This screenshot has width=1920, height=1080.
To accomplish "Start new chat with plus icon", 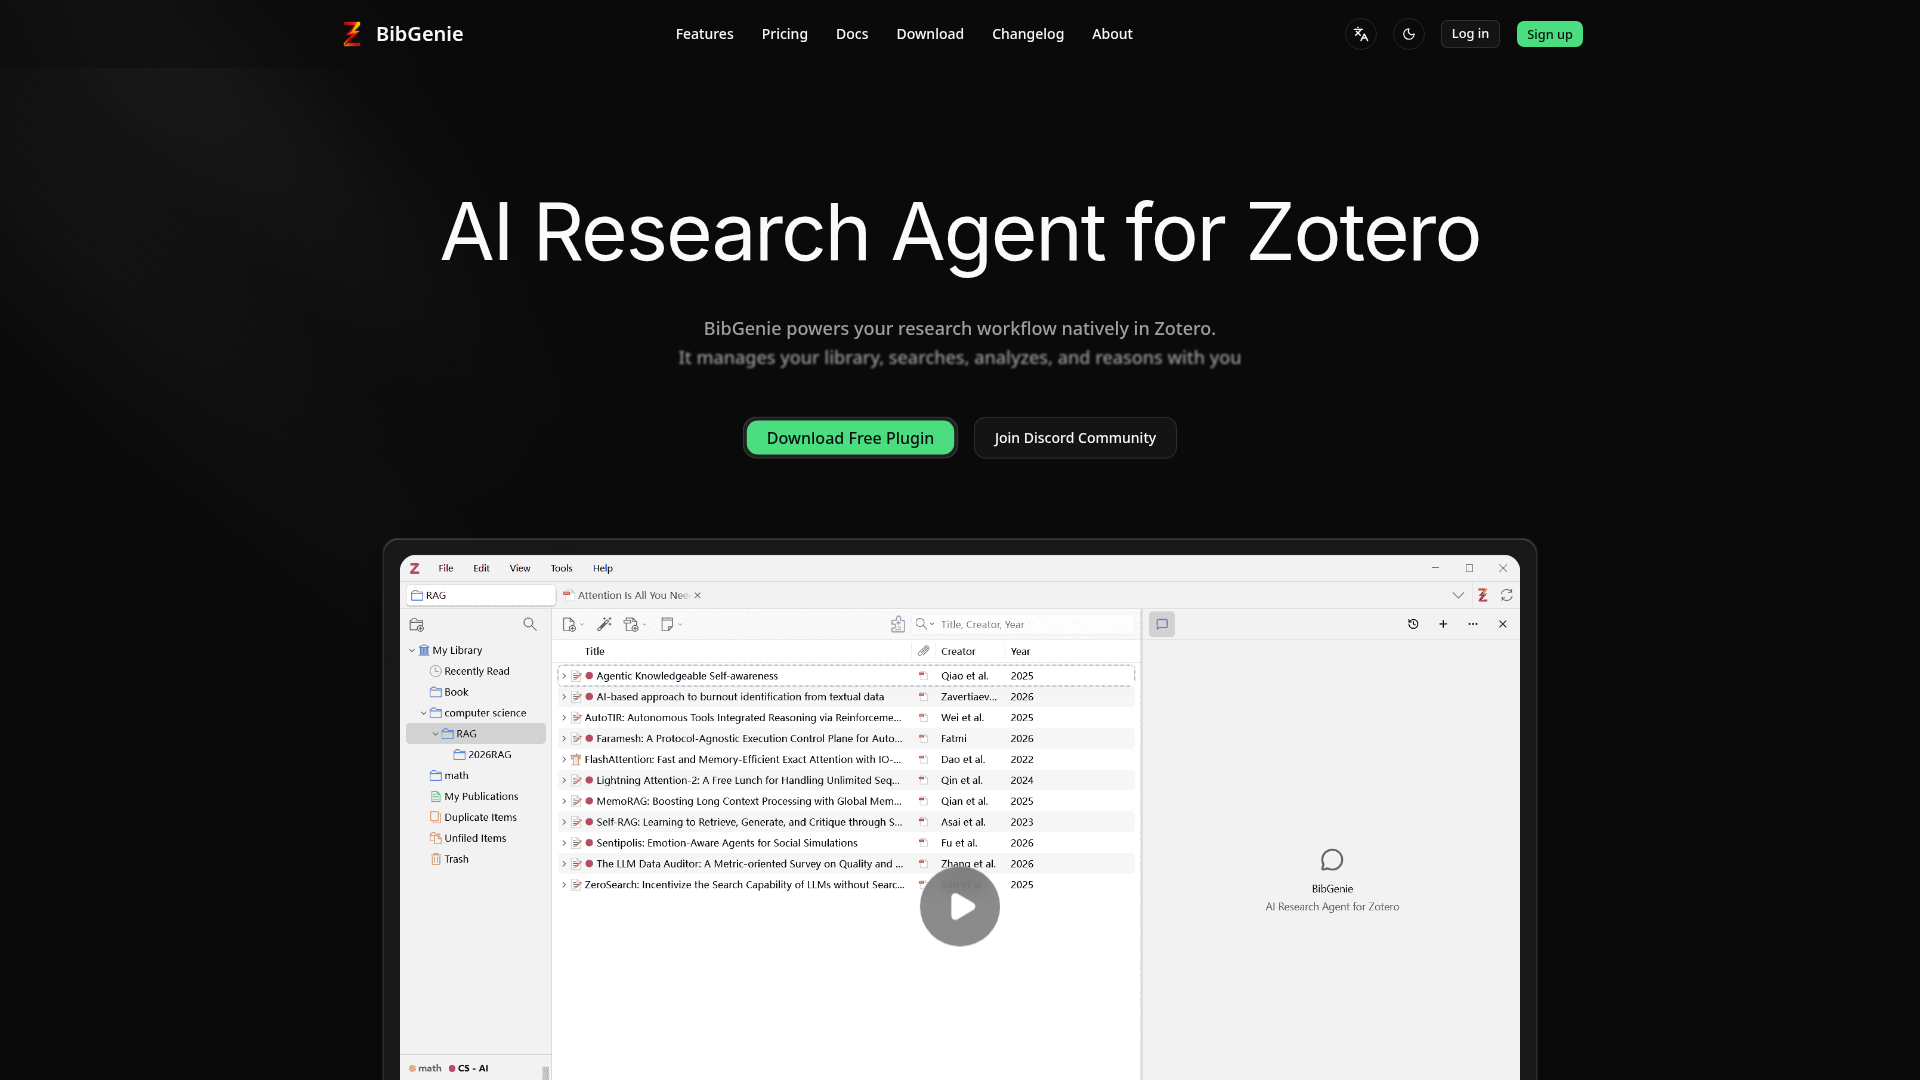I will pyautogui.click(x=1443, y=624).
